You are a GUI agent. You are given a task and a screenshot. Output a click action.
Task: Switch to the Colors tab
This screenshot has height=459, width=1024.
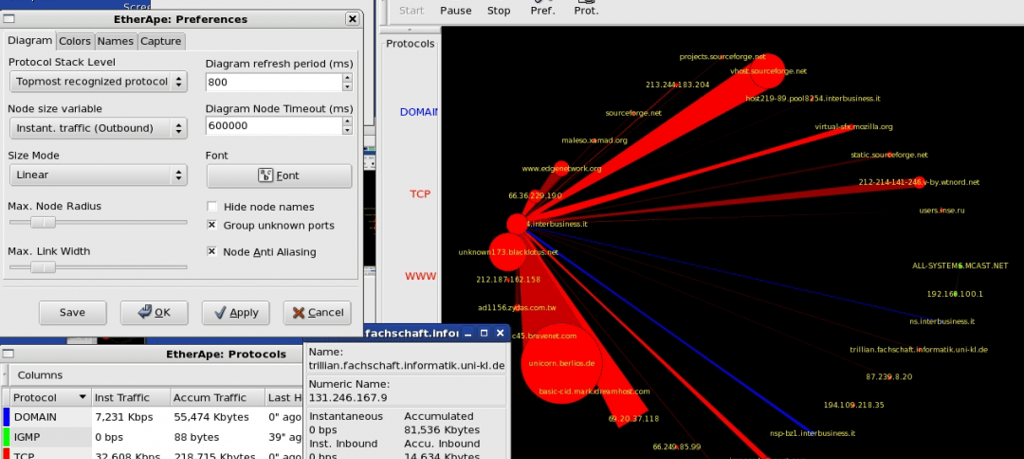click(x=75, y=41)
